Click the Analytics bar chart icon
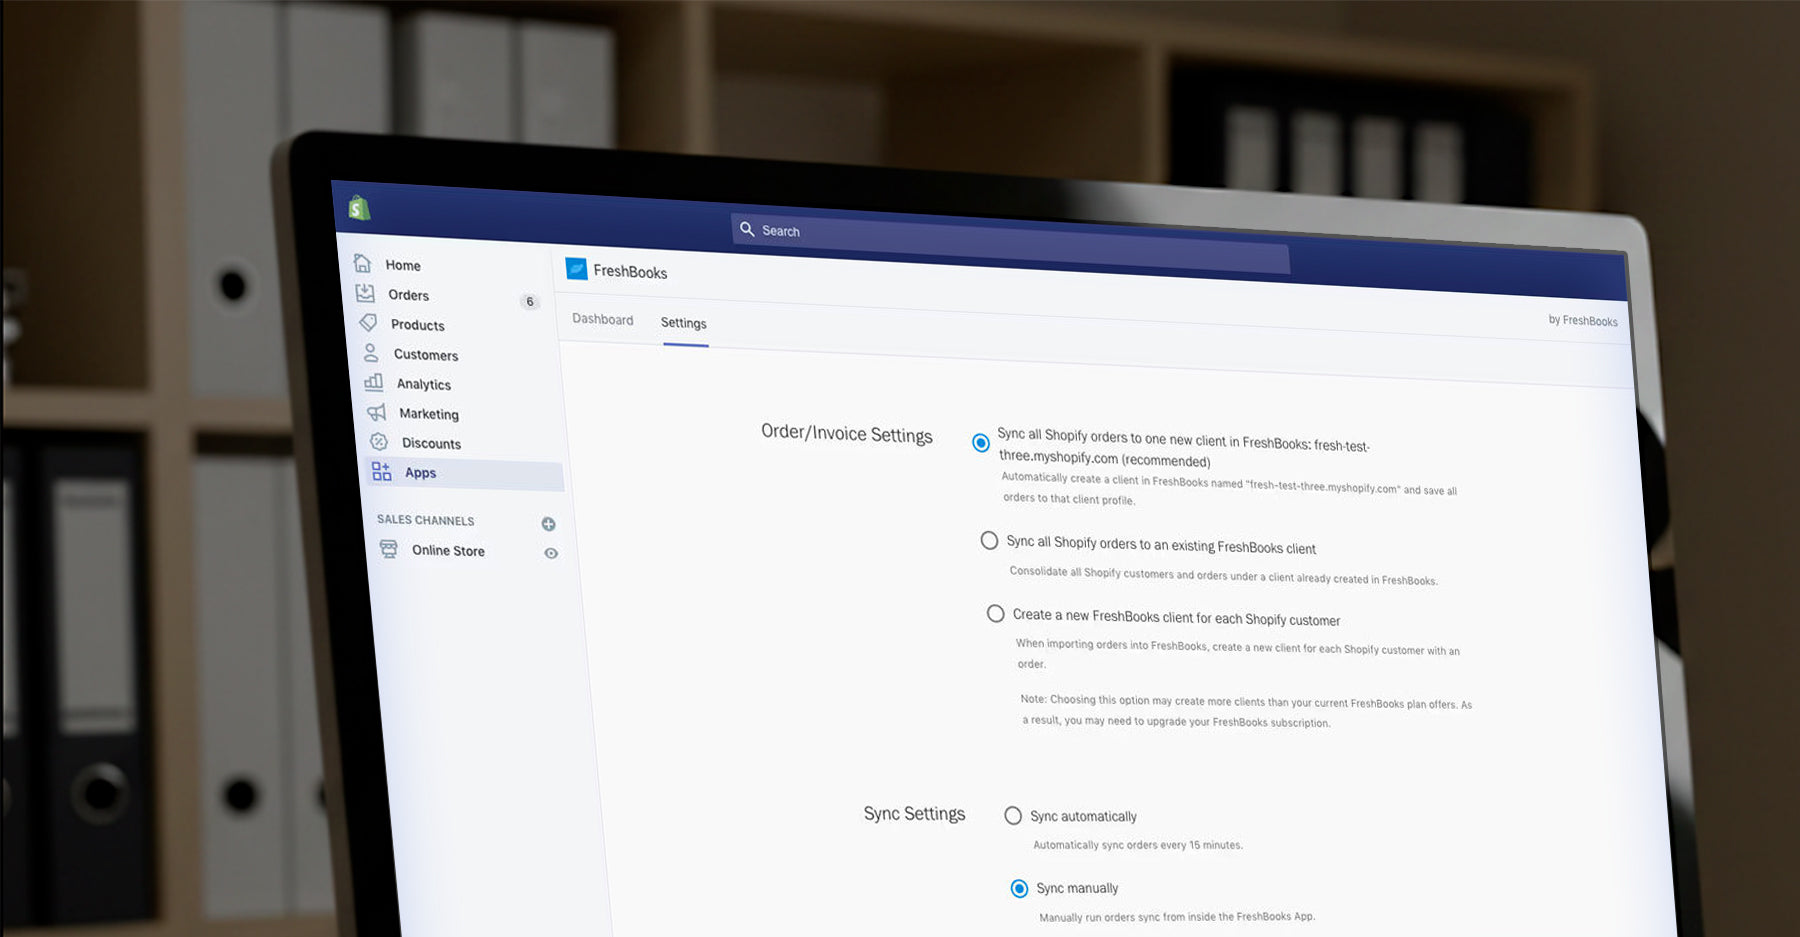 click(374, 382)
